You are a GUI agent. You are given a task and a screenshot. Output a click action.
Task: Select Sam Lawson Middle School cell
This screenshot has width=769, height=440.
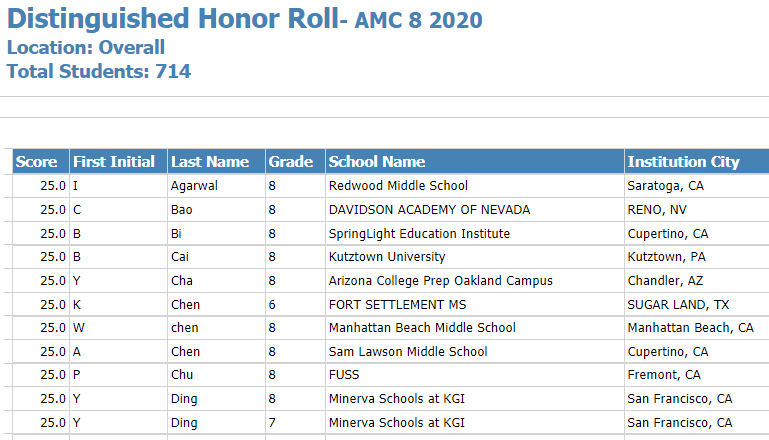[x=475, y=352]
